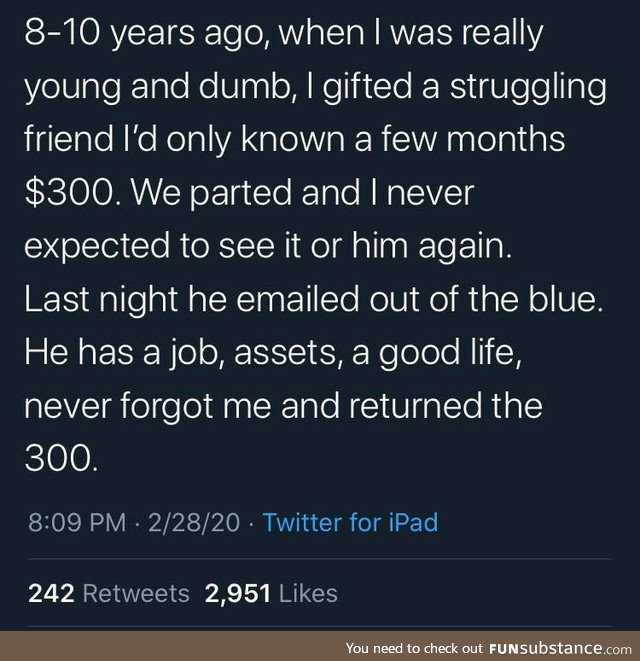The width and height of the screenshot is (640, 661).
Task: Click the 8:09 PM timestamp
Action: [x=77, y=522]
